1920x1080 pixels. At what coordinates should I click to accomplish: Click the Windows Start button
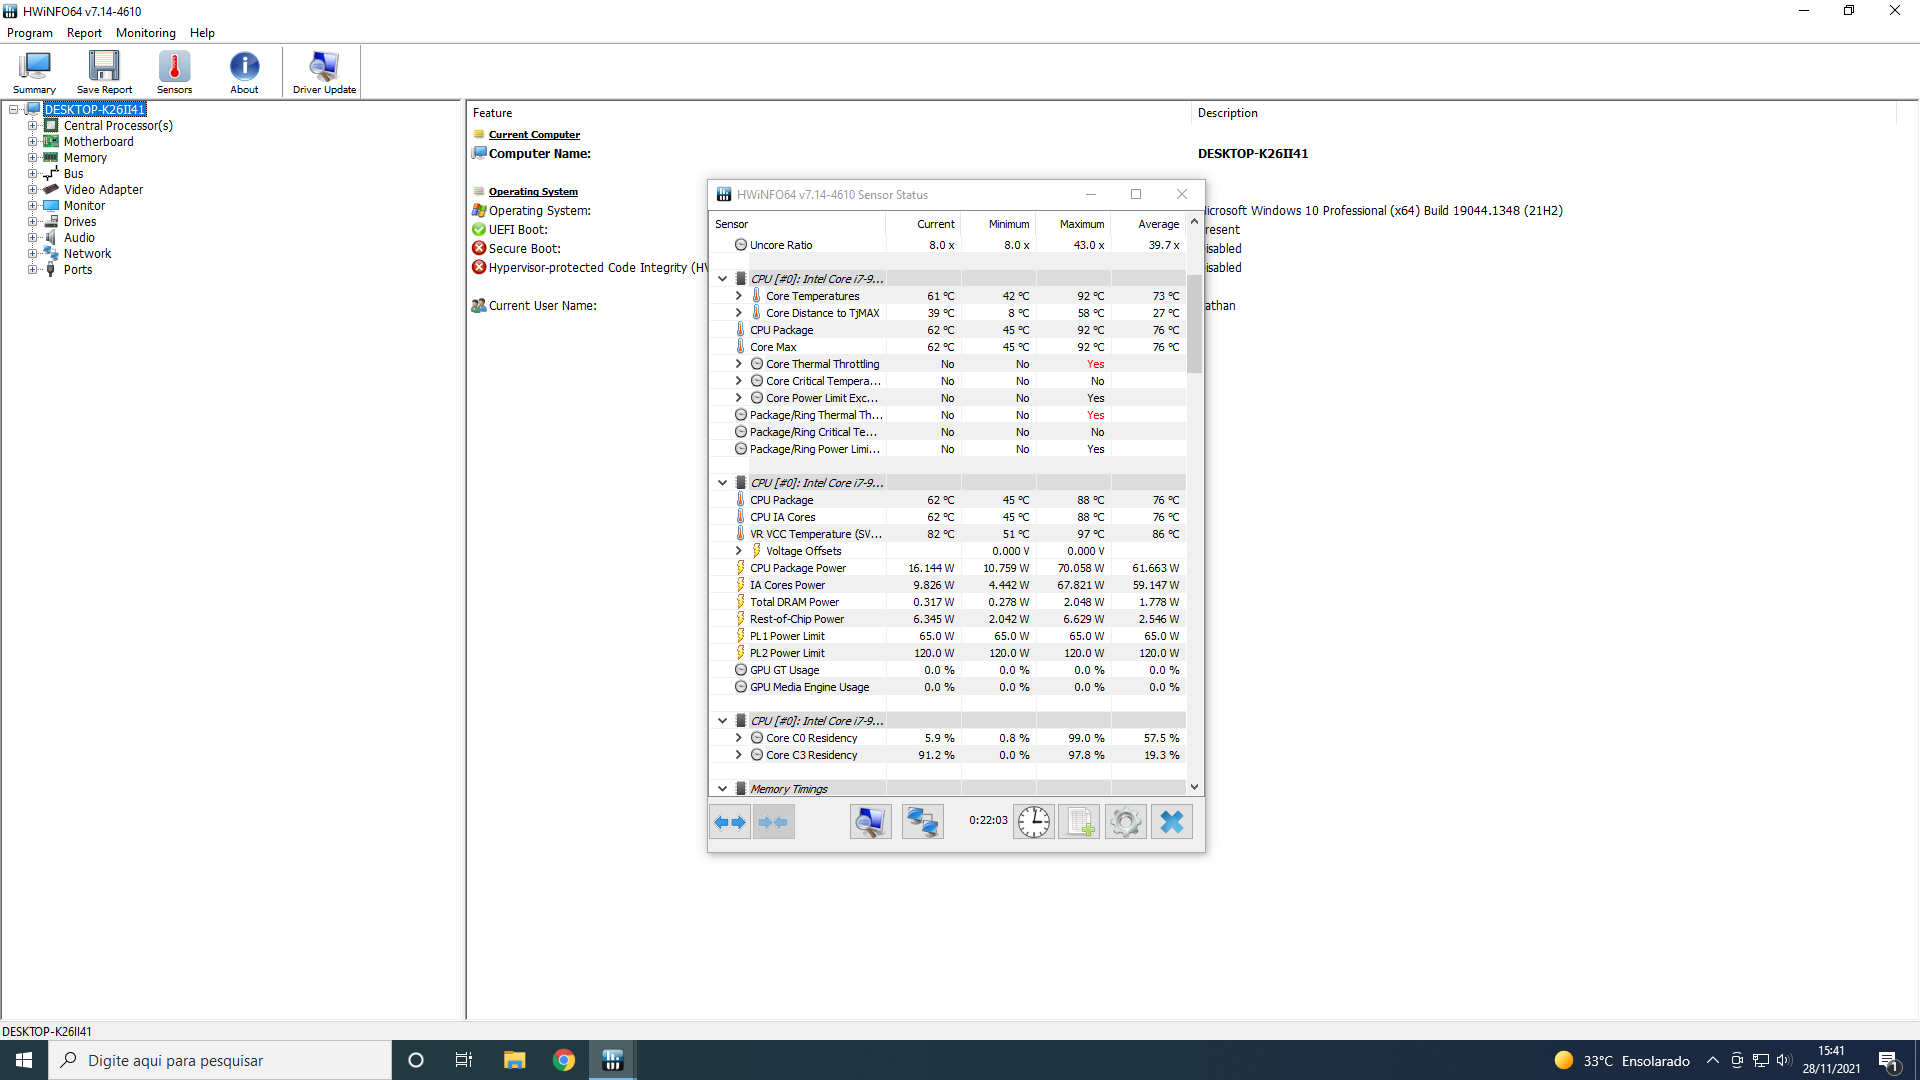[24, 1060]
